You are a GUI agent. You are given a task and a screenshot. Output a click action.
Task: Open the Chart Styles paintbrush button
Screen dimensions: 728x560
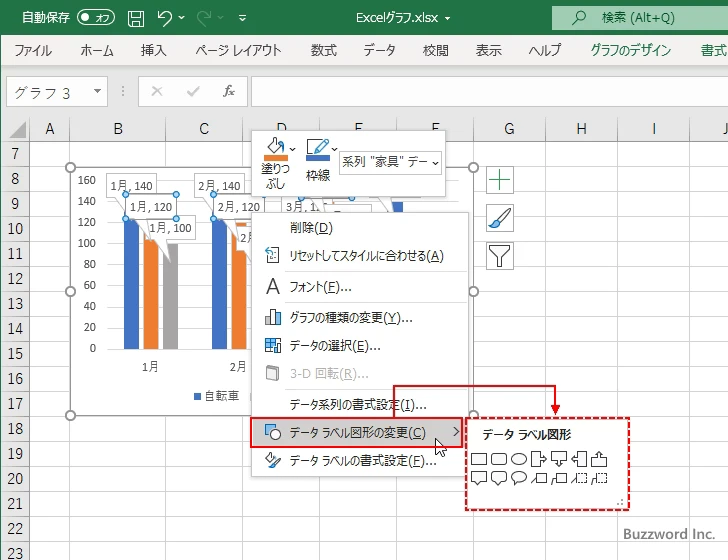[500, 218]
